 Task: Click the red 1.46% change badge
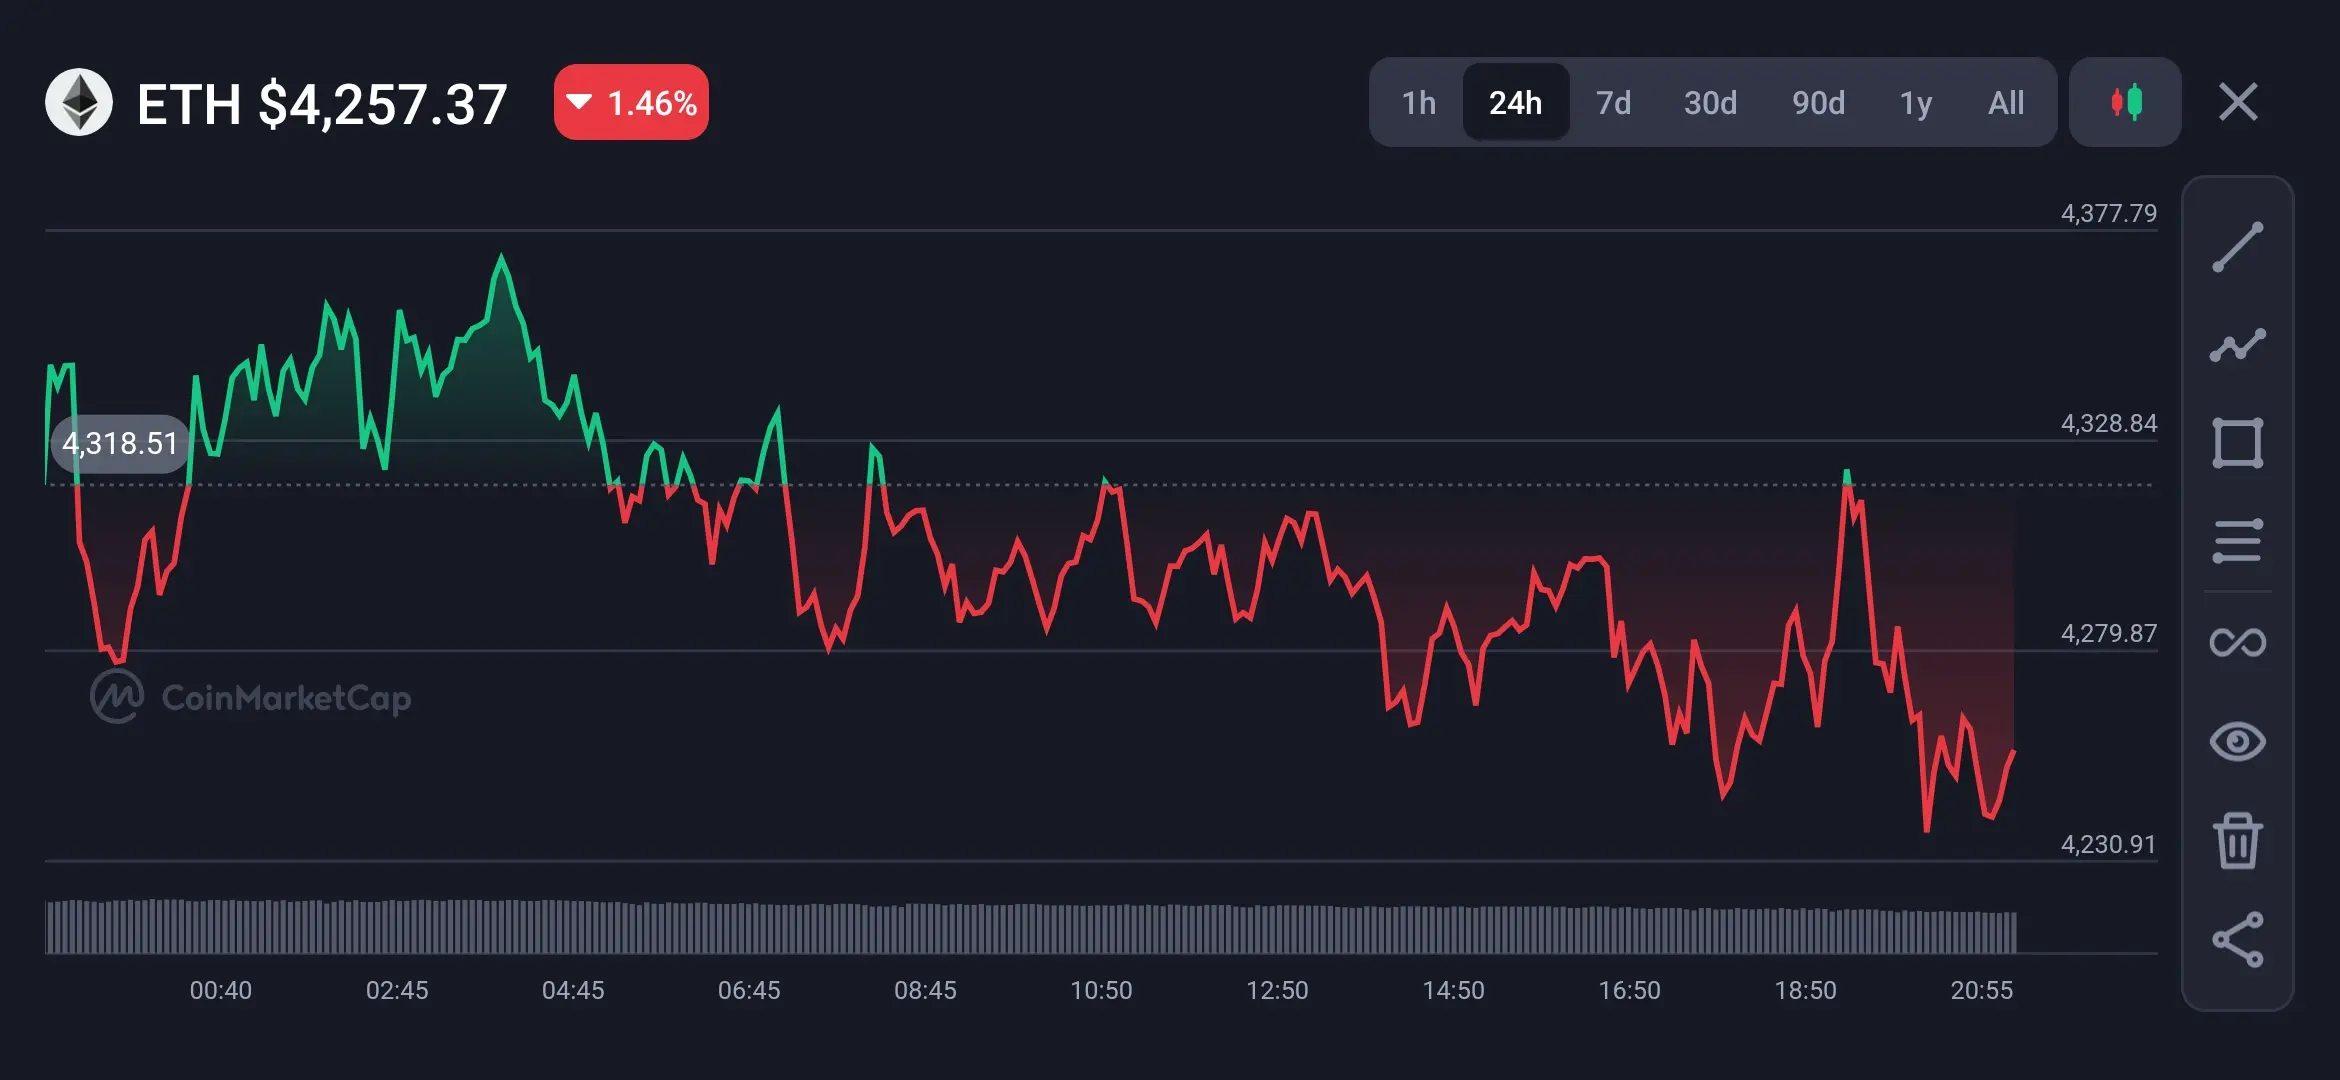click(x=631, y=102)
